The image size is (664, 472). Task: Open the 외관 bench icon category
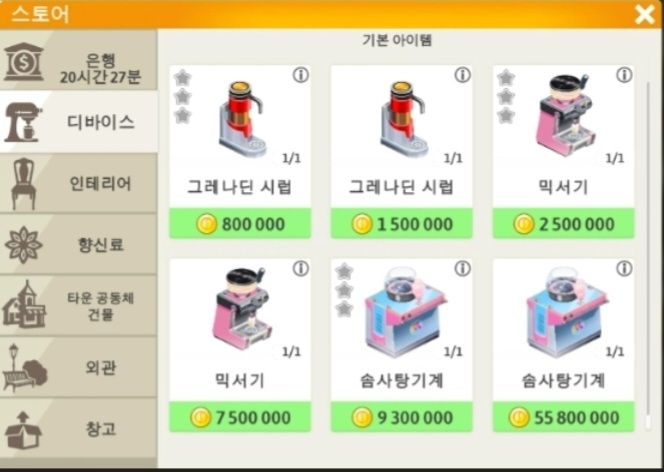25,367
